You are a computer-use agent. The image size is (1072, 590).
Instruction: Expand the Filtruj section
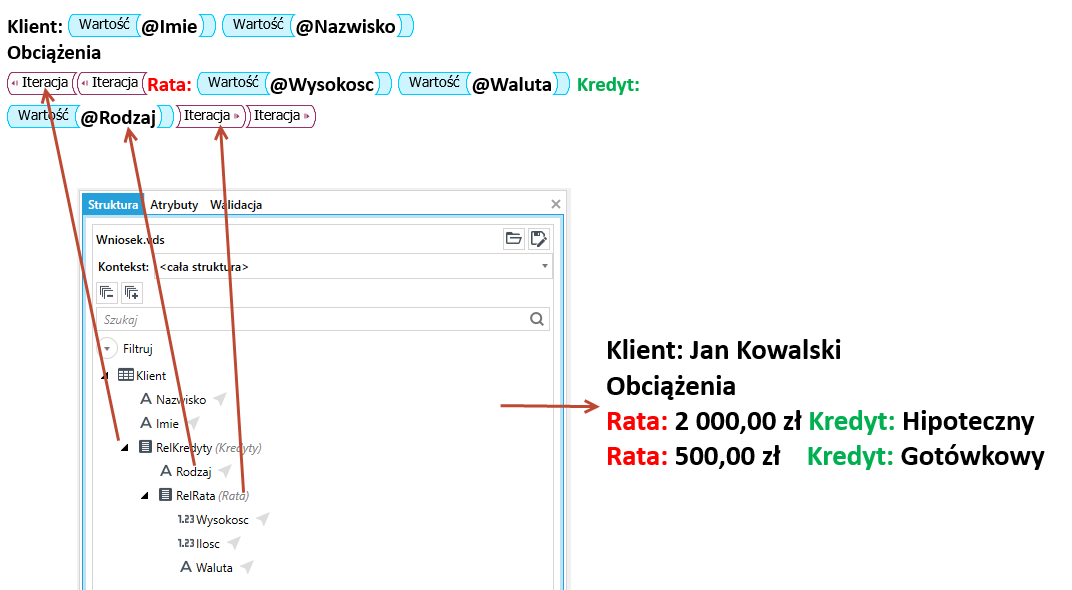tap(107, 349)
